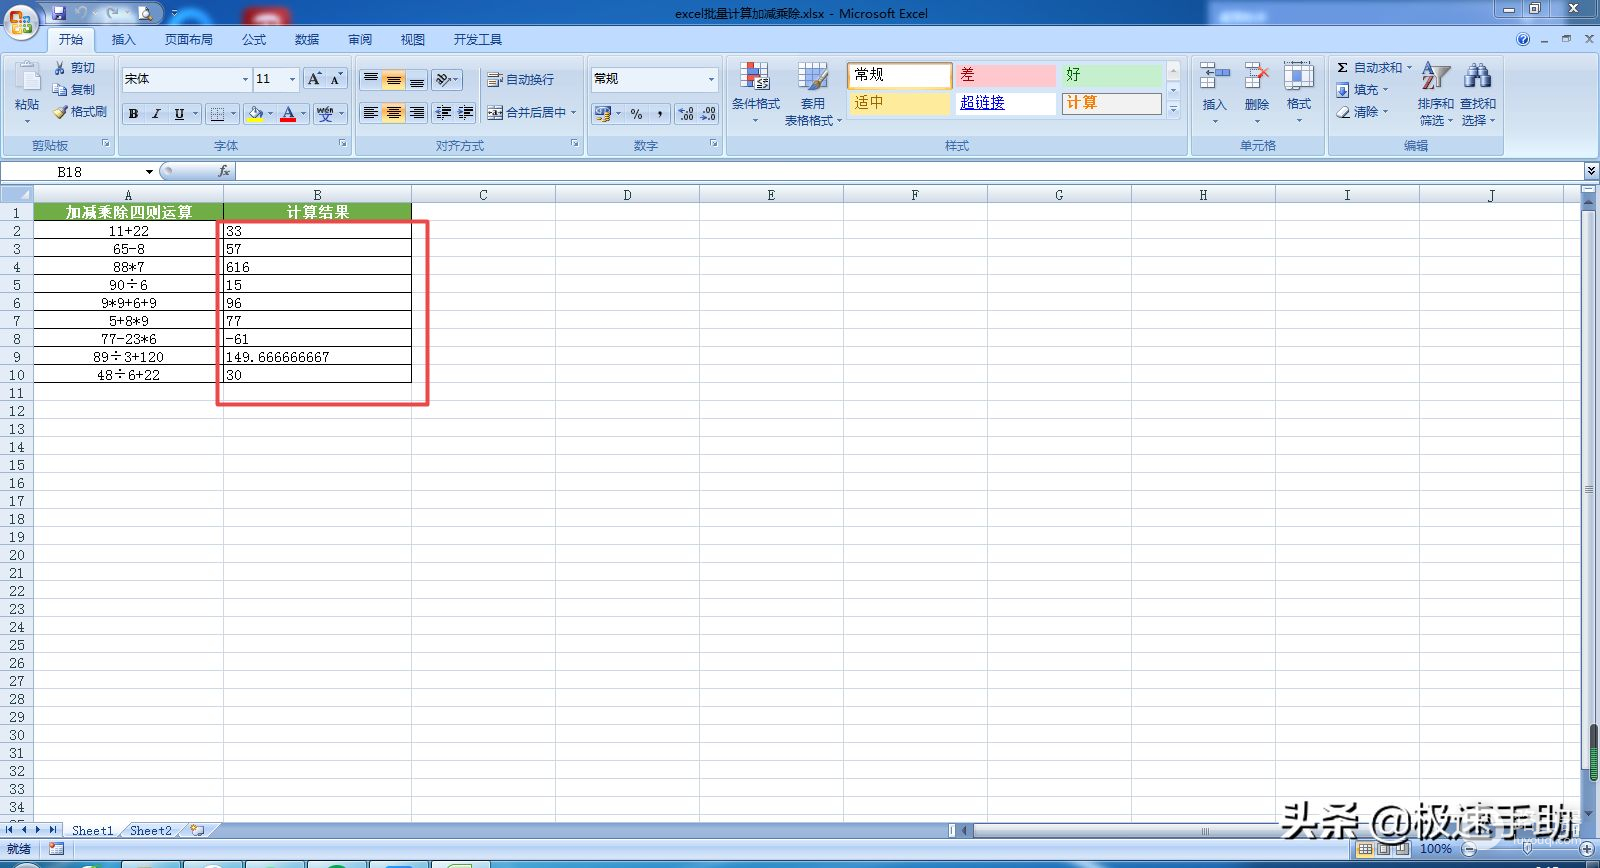The image size is (1600, 868).
Task: Toggle italic formatting
Action: (156, 114)
